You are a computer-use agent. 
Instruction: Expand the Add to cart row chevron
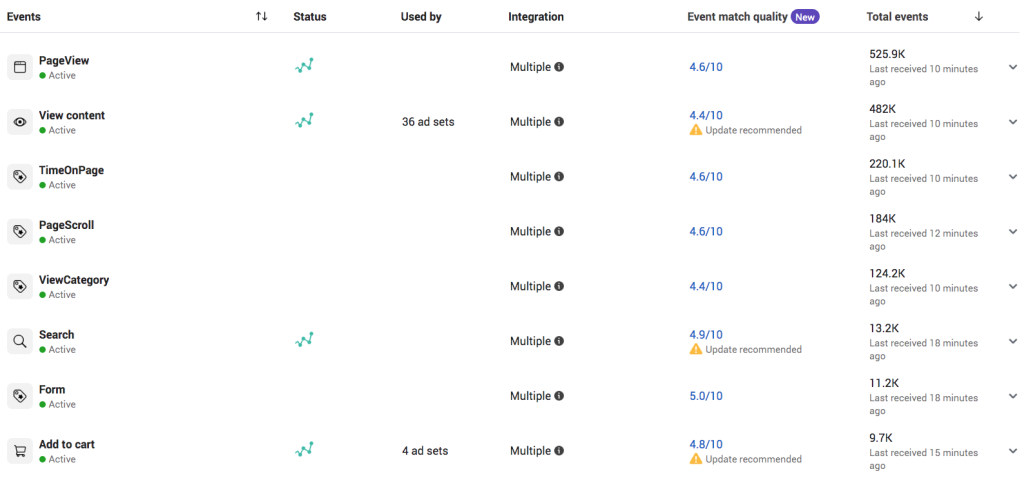(x=1013, y=451)
